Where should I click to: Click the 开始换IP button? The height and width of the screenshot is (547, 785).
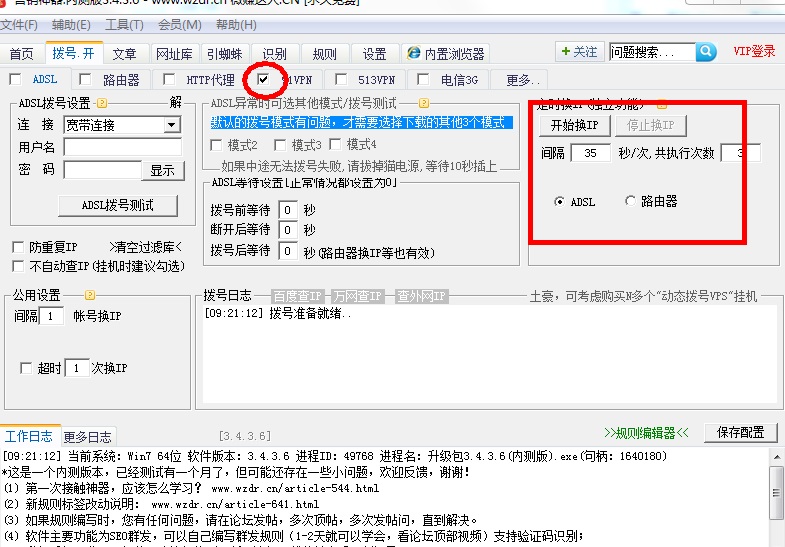[574, 125]
